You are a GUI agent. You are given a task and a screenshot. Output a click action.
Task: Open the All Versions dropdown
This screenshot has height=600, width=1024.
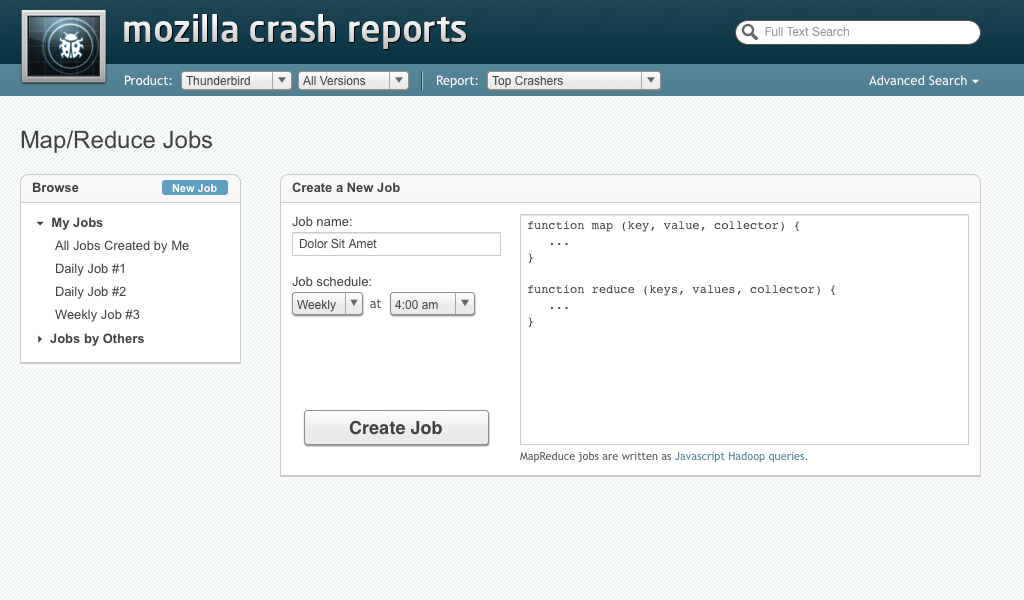[353, 80]
